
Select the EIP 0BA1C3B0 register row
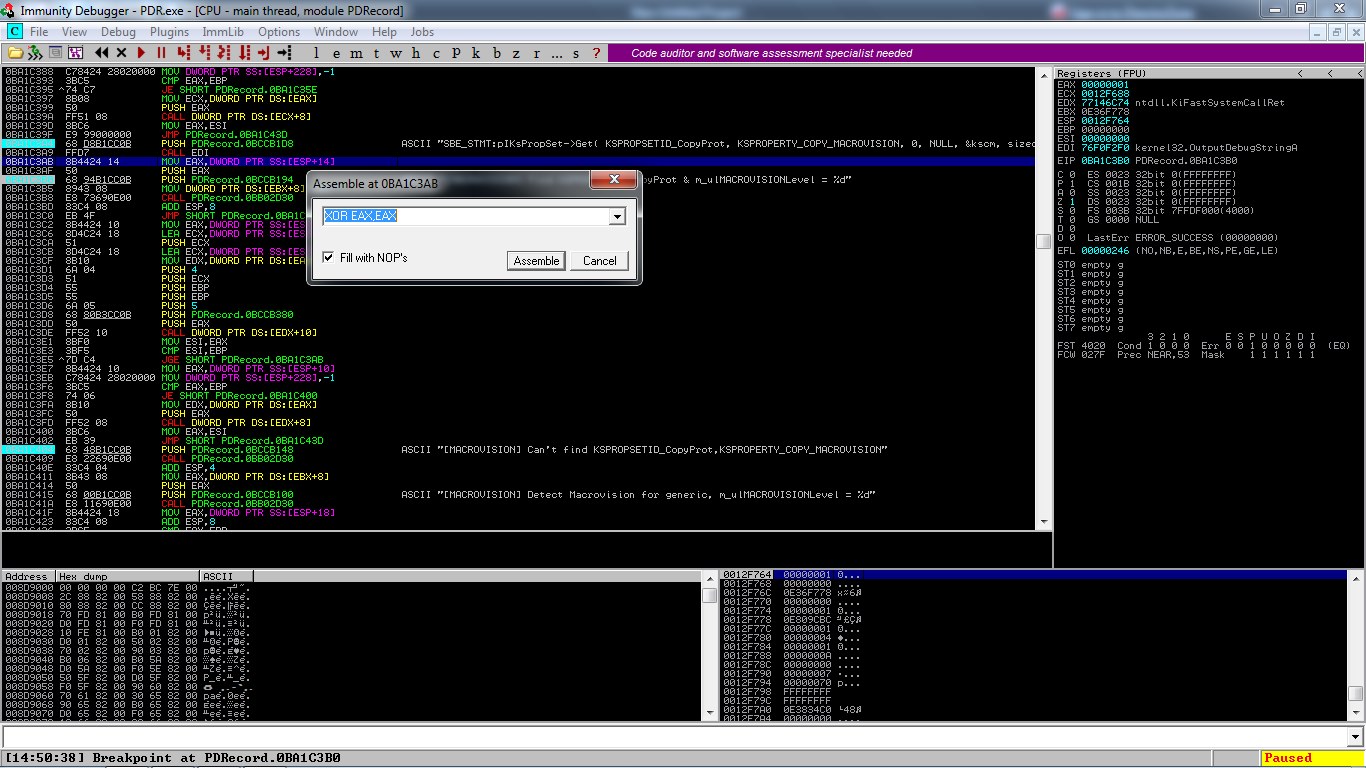click(x=1147, y=160)
